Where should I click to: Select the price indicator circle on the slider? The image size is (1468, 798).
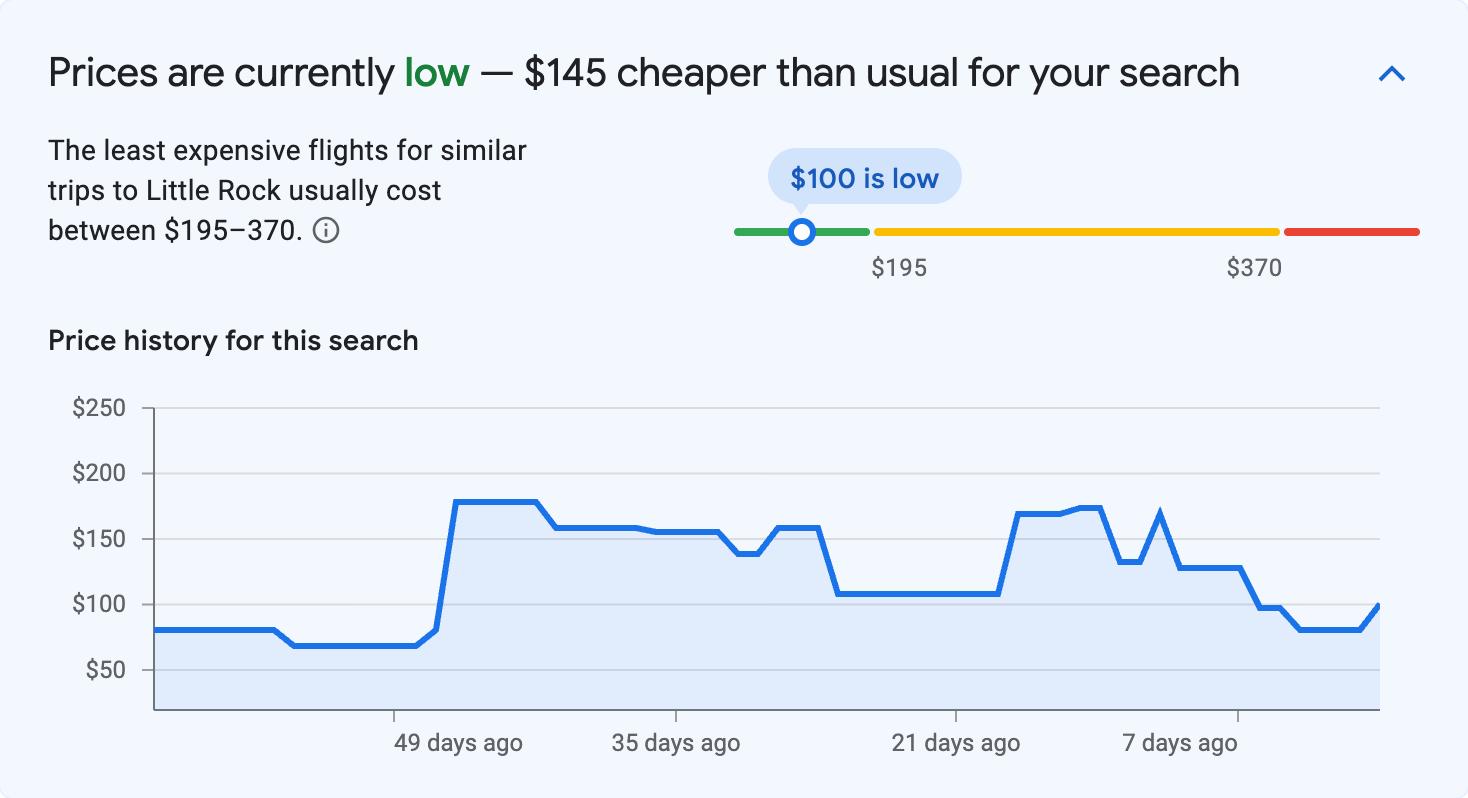[x=802, y=231]
